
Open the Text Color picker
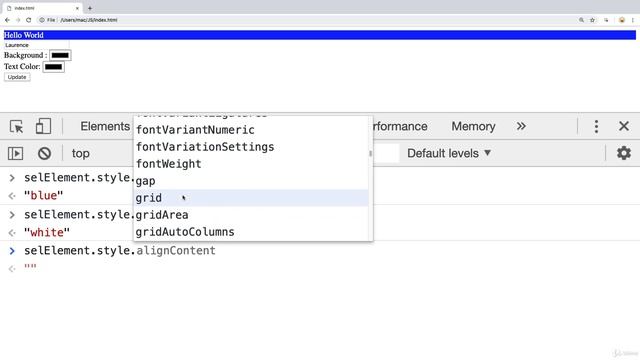pos(53,67)
